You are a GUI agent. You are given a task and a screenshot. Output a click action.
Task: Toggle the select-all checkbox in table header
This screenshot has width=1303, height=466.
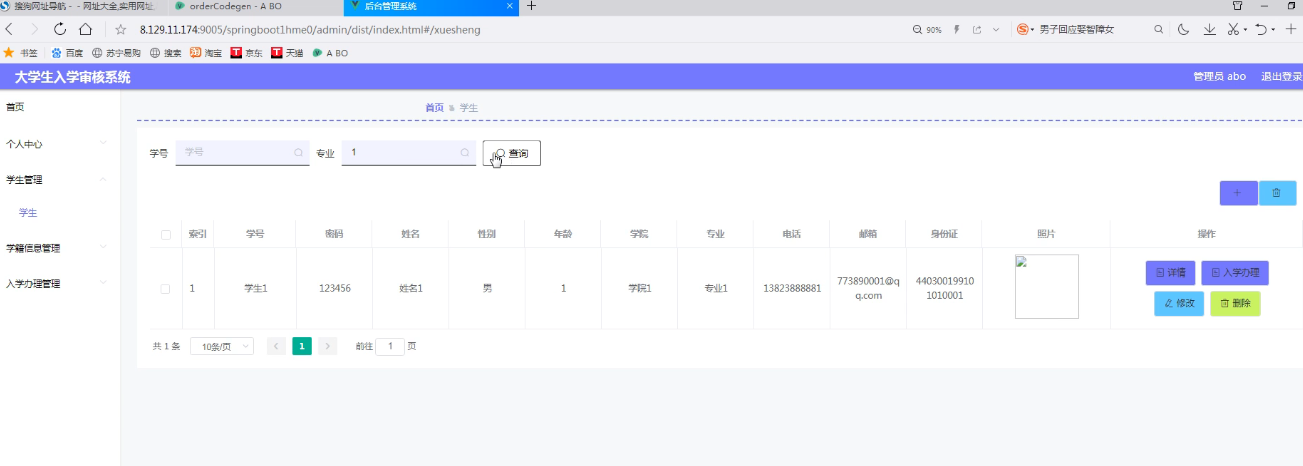click(166, 235)
